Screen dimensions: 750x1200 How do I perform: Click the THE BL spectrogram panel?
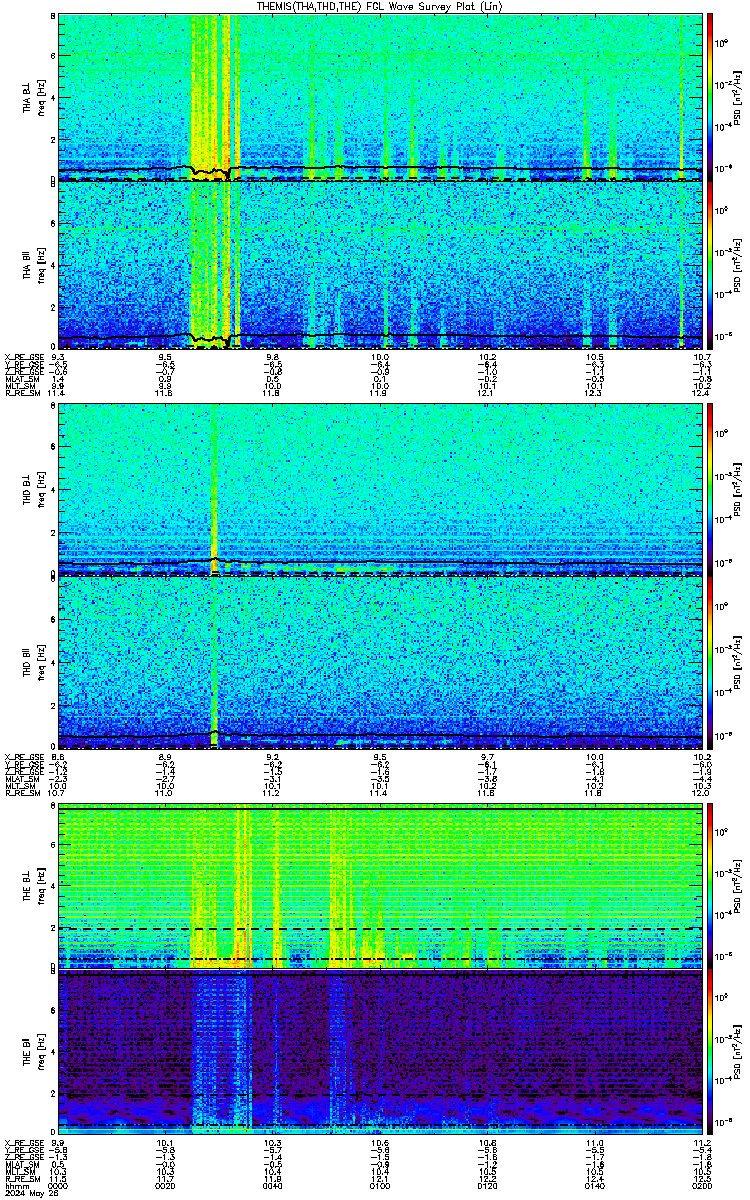pyautogui.click(x=380, y=885)
